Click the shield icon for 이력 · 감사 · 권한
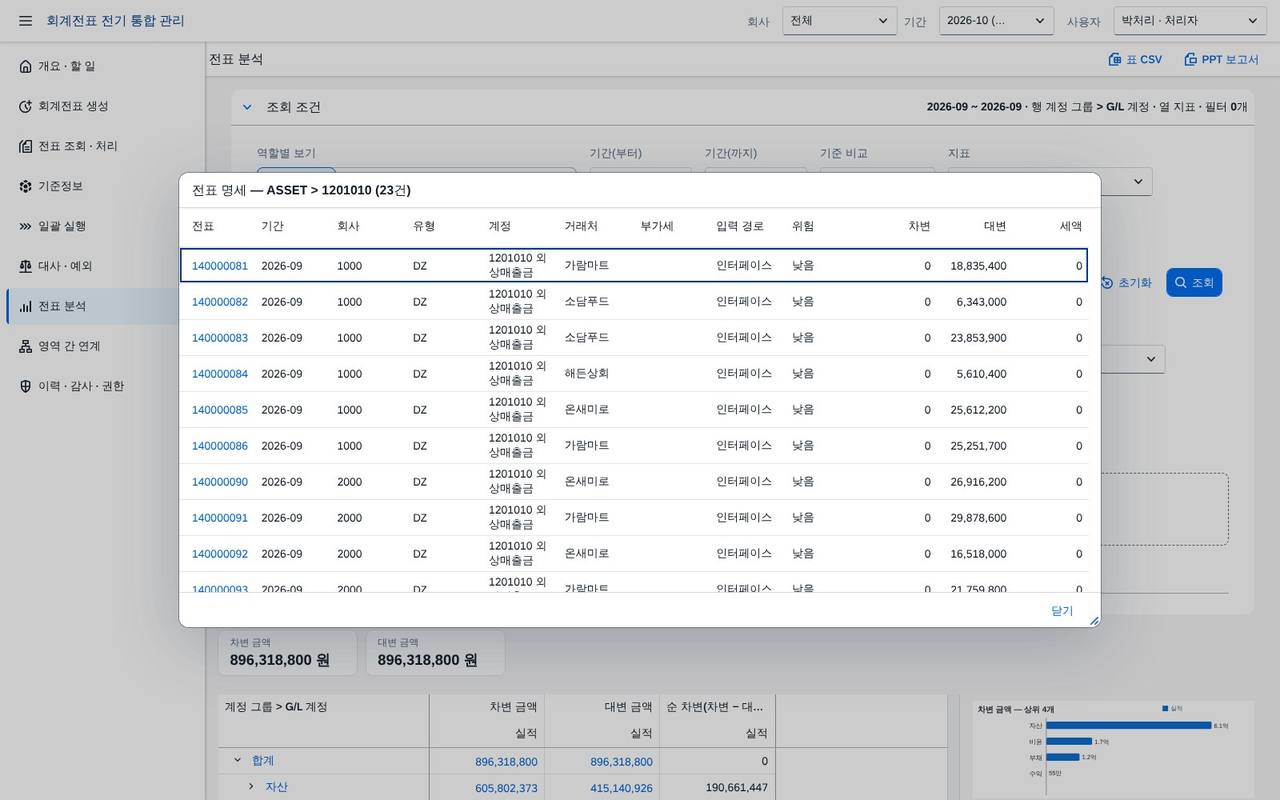The width and height of the screenshot is (1280, 800). click(26, 386)
